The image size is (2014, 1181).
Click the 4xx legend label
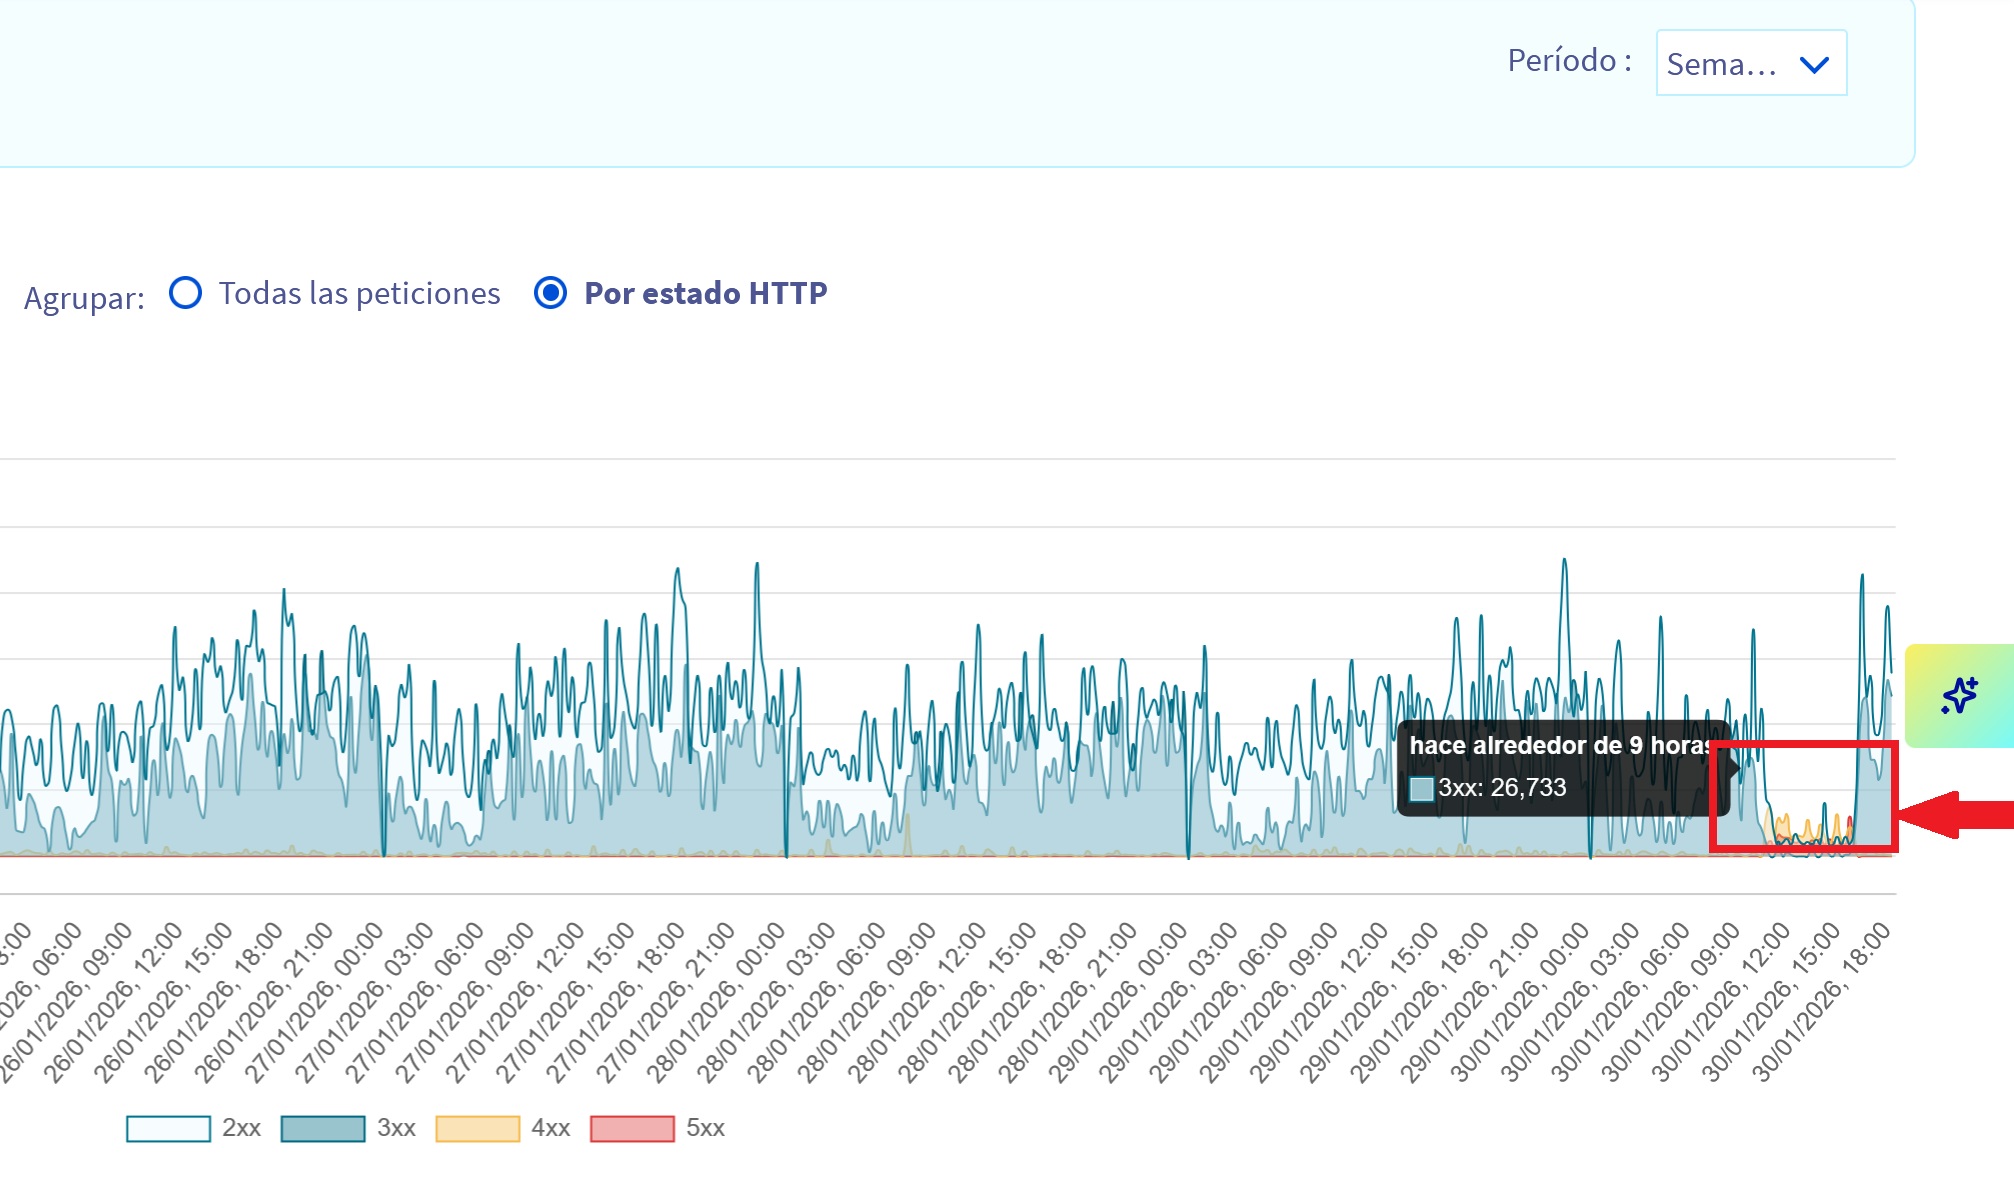pyautogui.click(x=550, y=1128)
